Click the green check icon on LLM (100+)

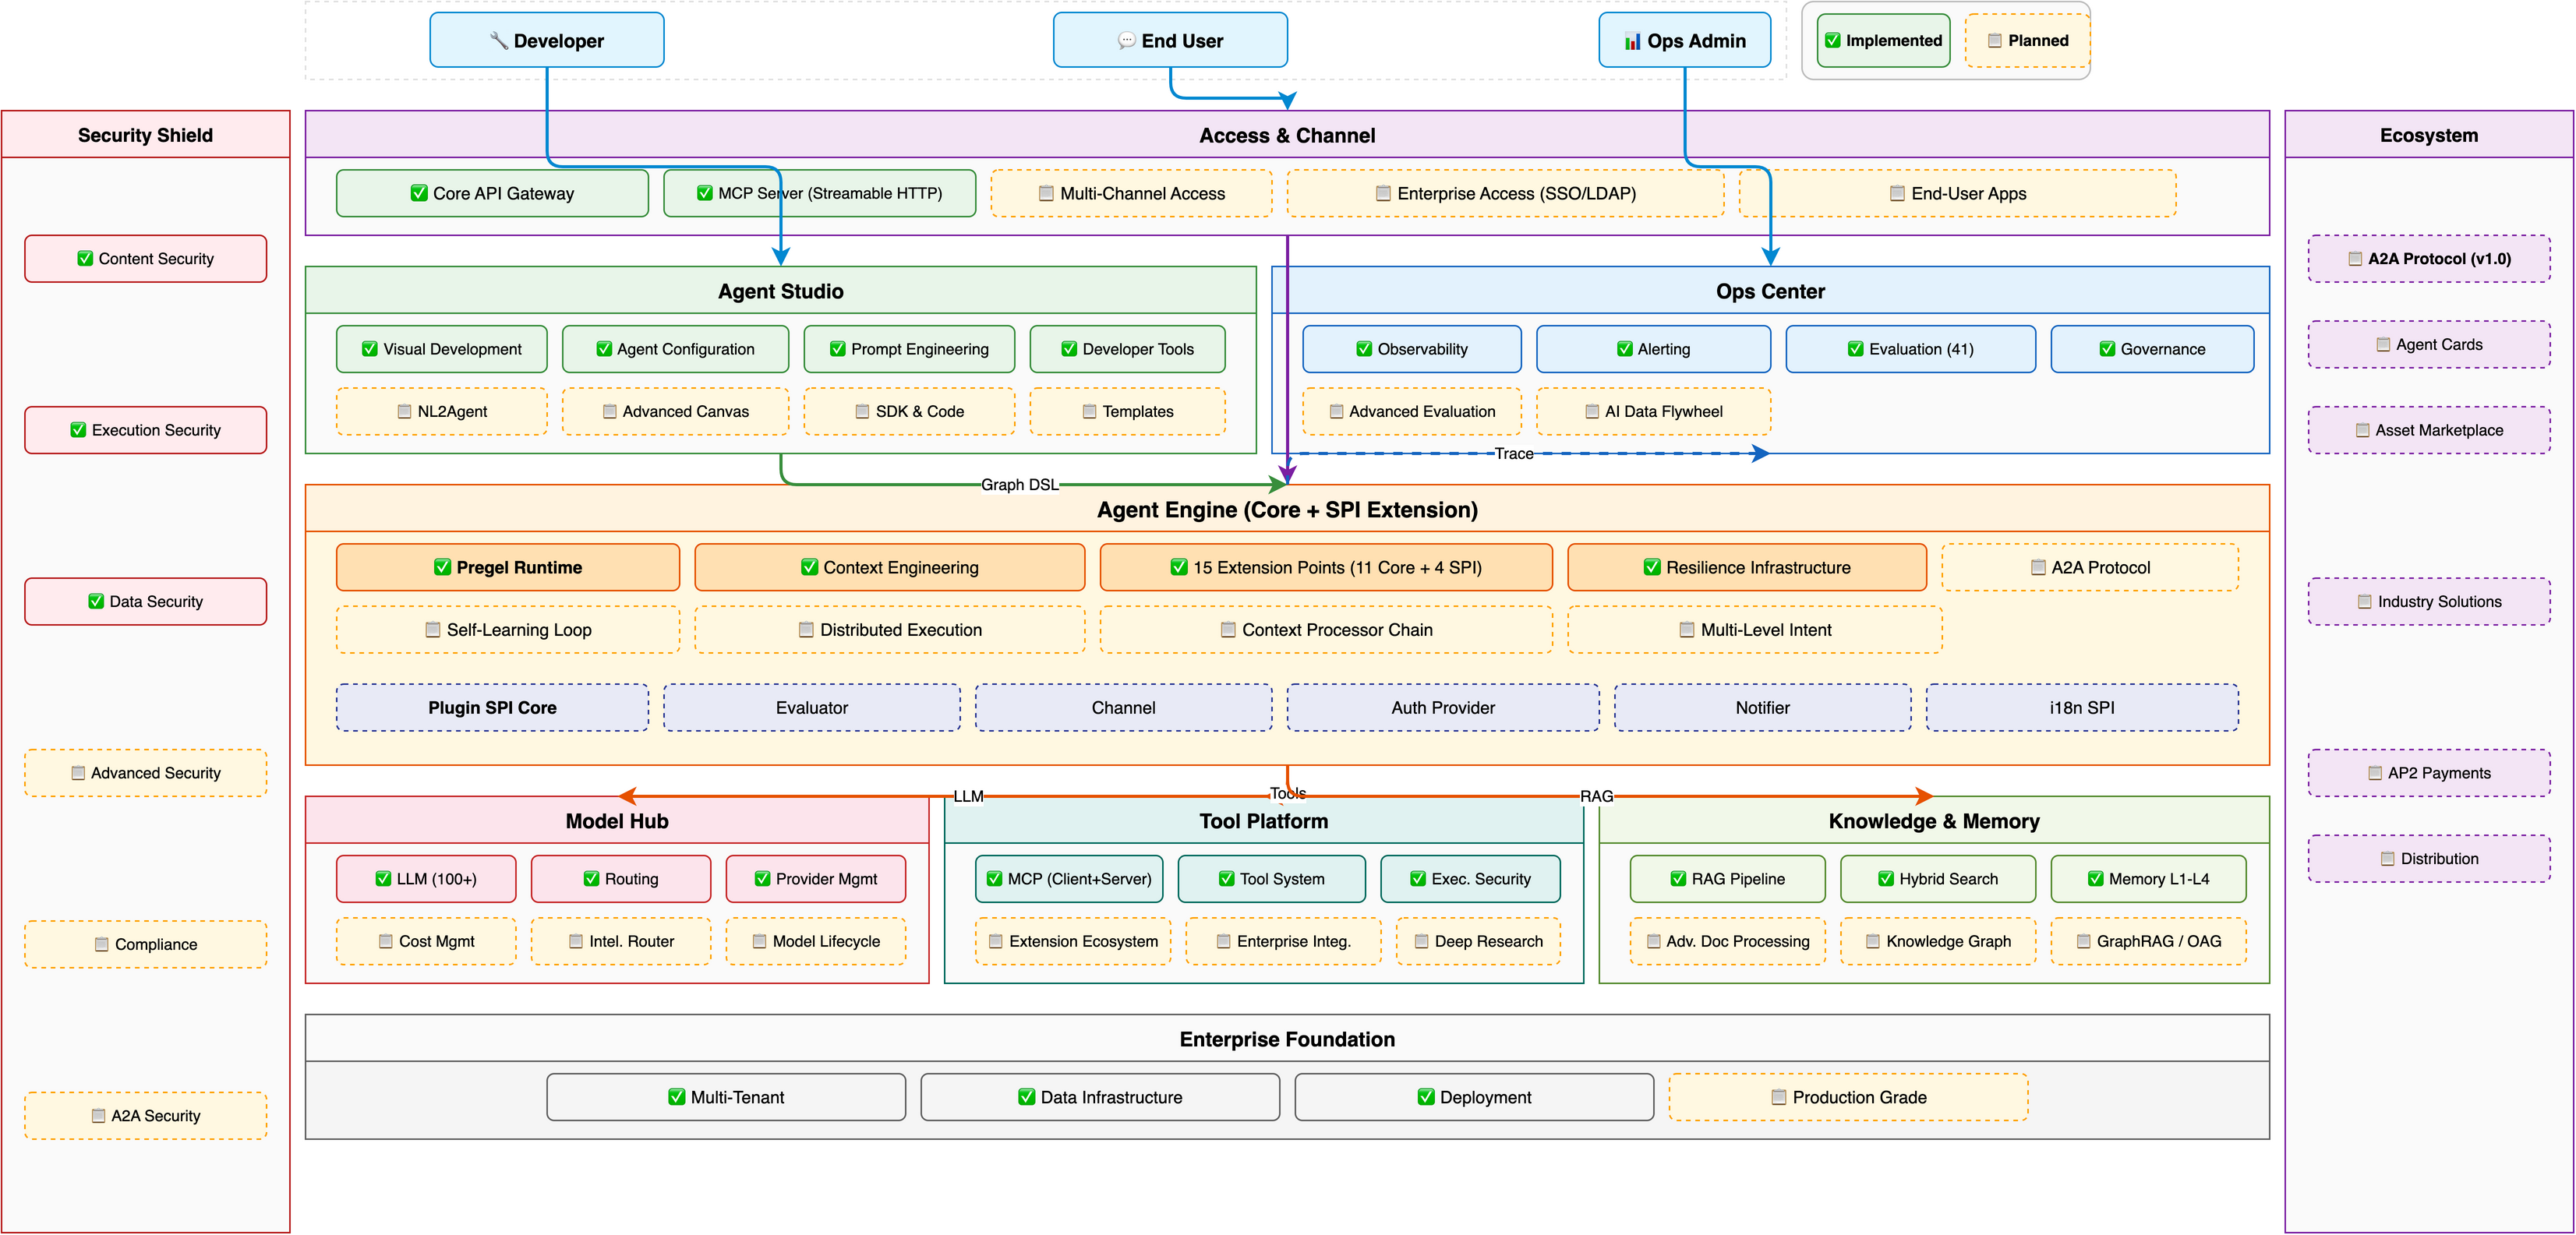click(383, 879)
